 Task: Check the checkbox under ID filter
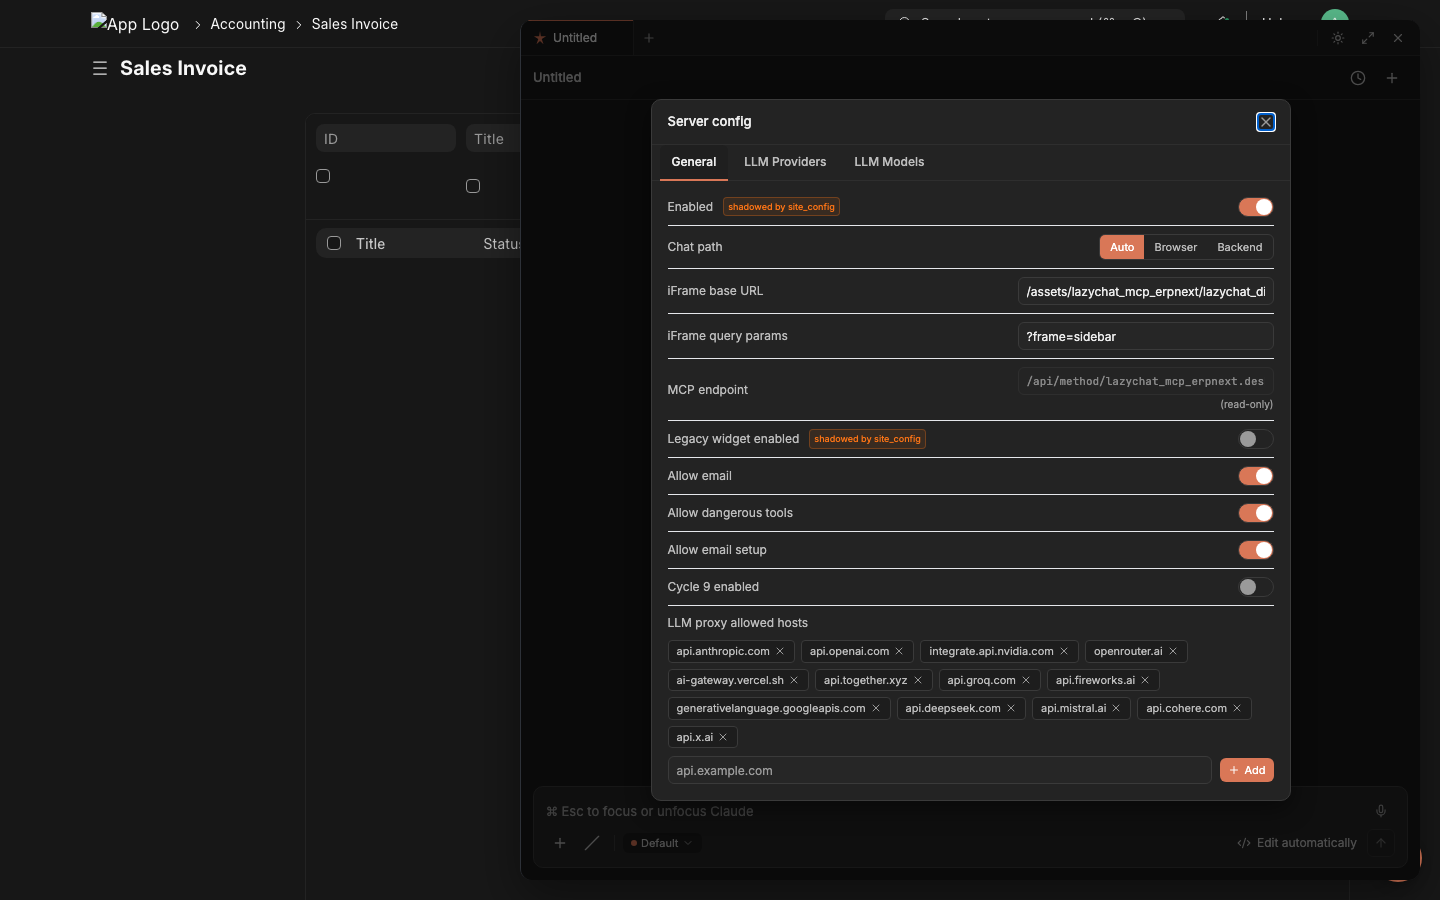point(323,176)
